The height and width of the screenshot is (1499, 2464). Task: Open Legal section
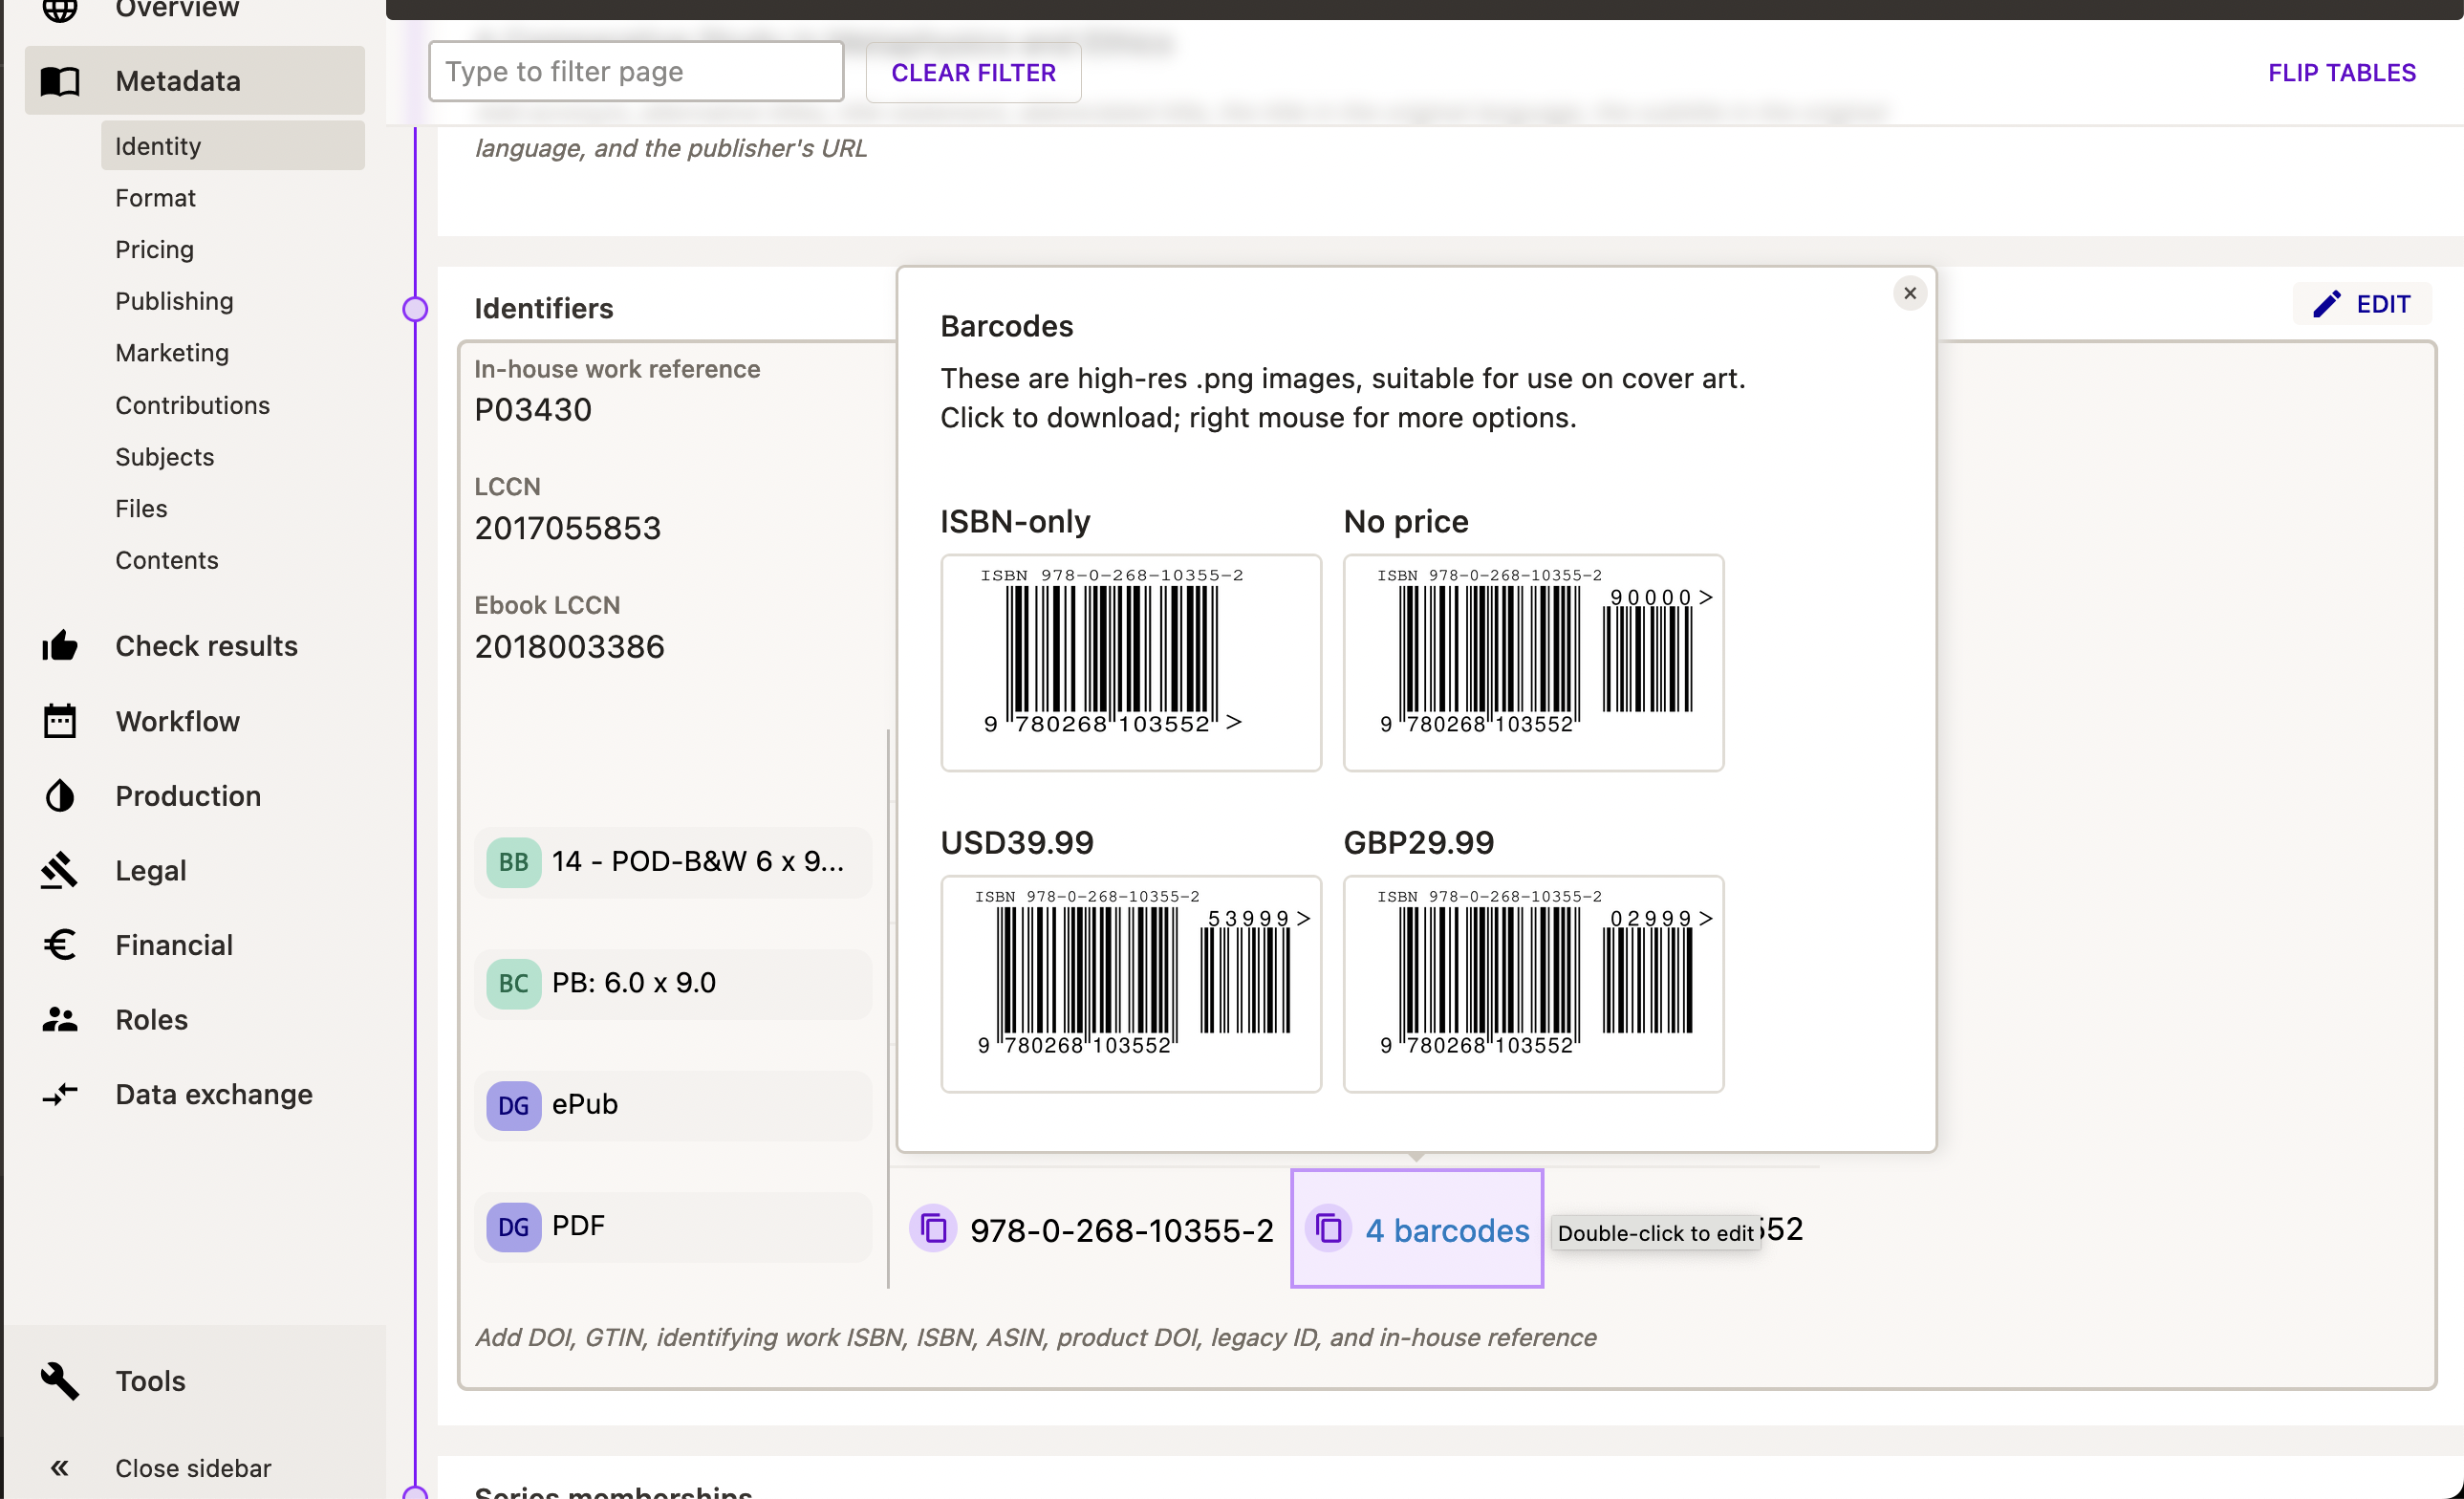(x=150, y=870)
